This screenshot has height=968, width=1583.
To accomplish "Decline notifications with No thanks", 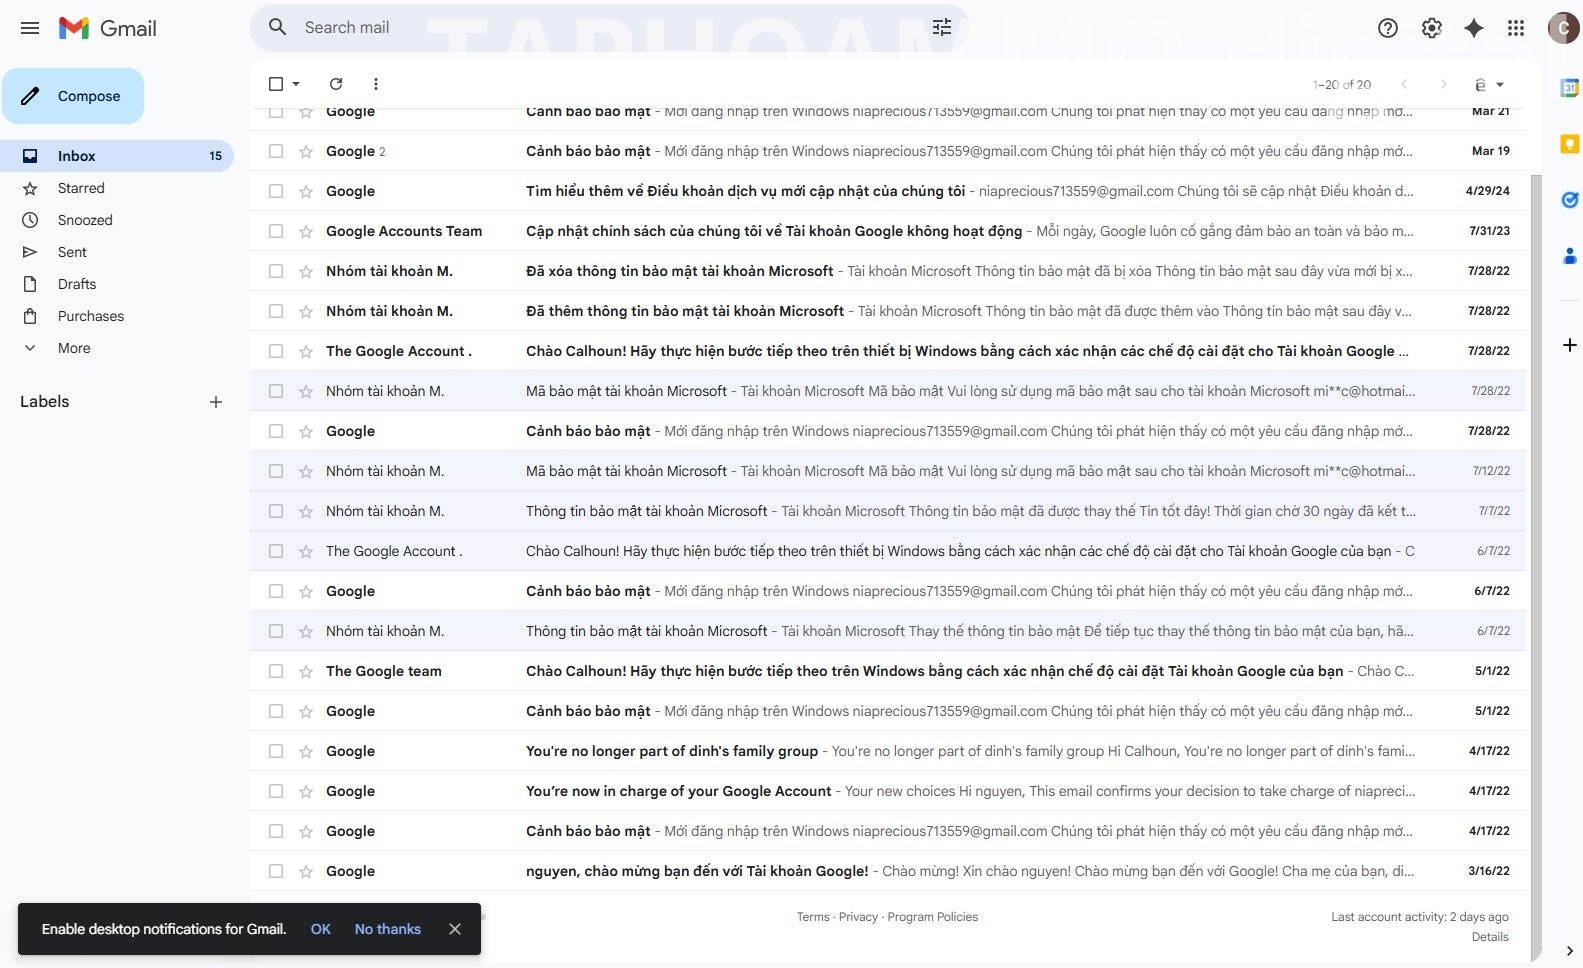I will (x=387, y=929).
